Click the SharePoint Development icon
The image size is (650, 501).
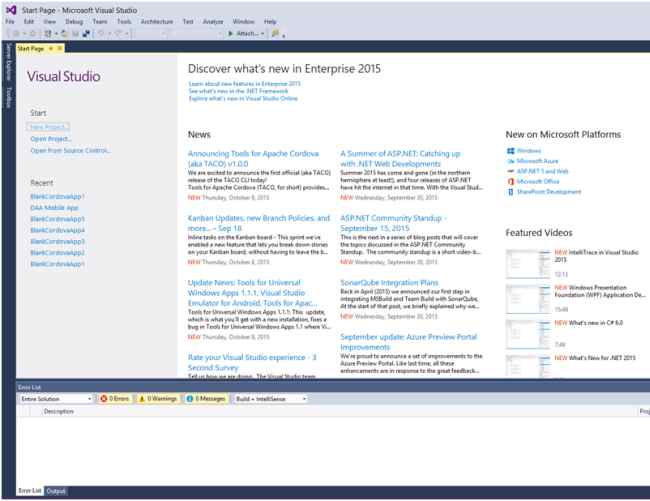click(x=511, y=192)
